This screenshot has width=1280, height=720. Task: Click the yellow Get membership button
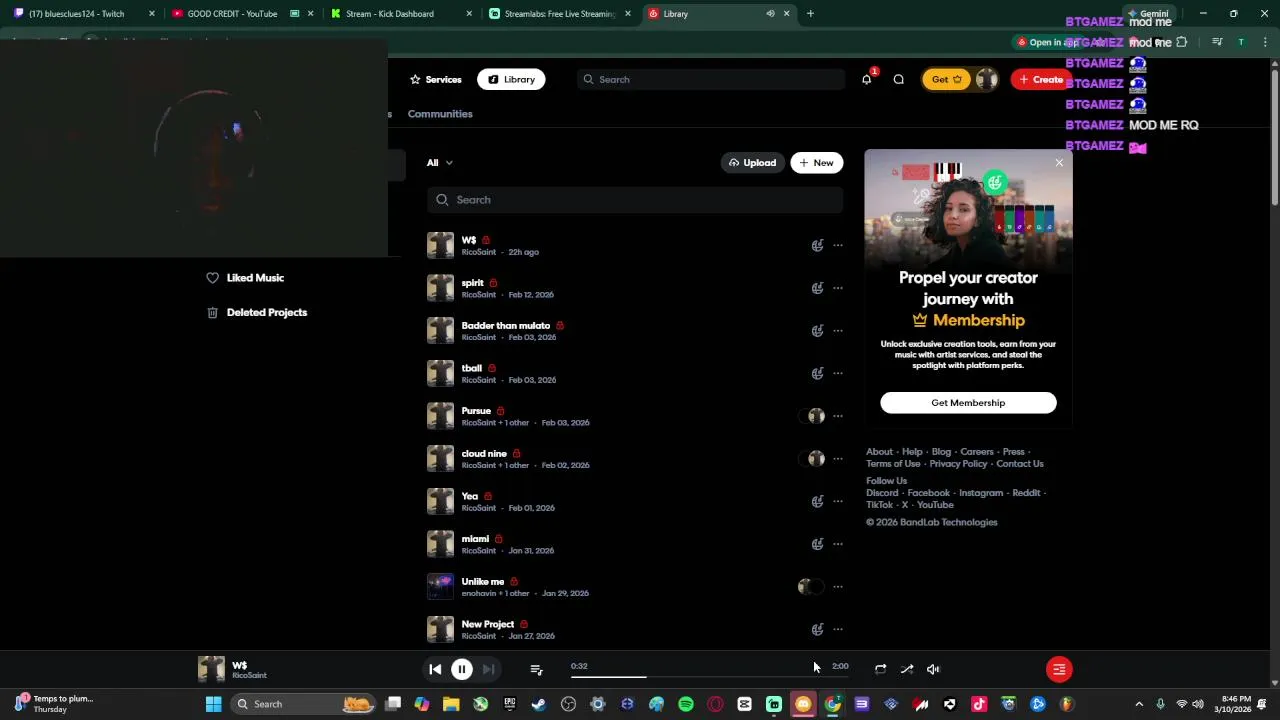(946, 79)
